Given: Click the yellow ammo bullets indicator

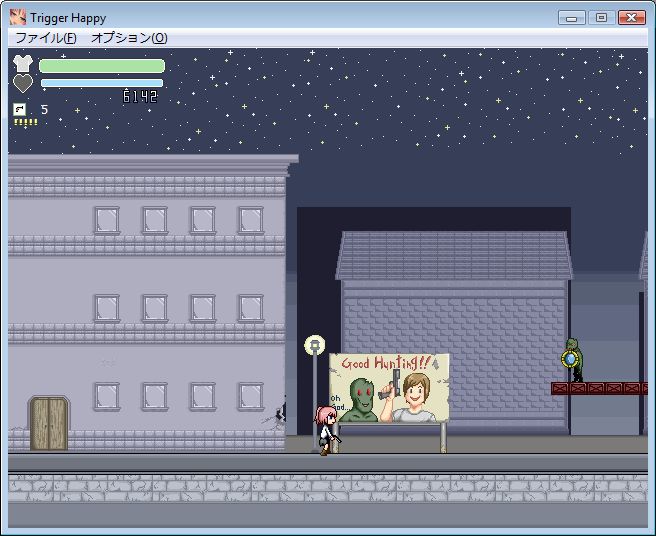Looking at the screenshot, I should tap(25, 122).
